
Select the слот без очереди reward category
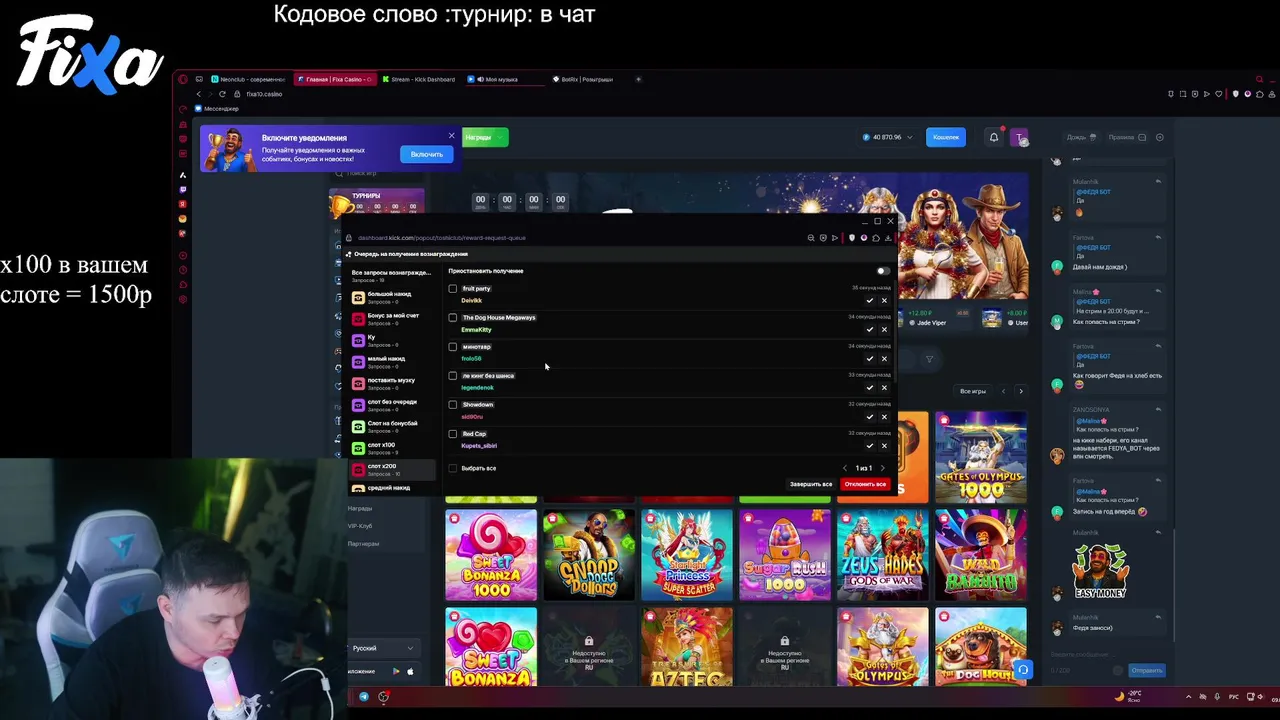[x=391, y=405]
